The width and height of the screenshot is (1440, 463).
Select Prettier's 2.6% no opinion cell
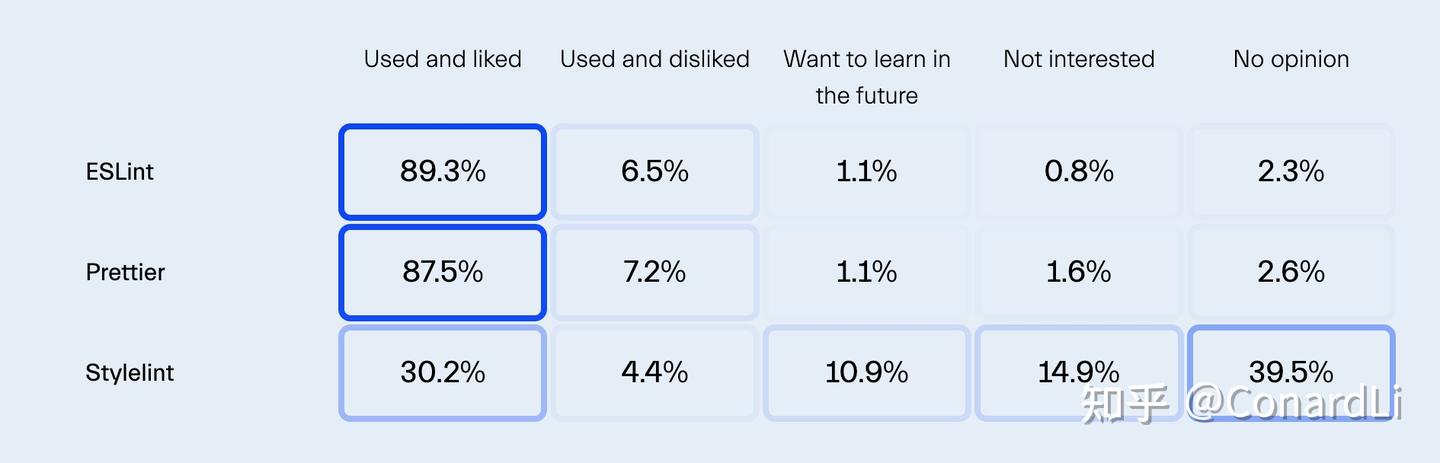(x=1291, y=272)
